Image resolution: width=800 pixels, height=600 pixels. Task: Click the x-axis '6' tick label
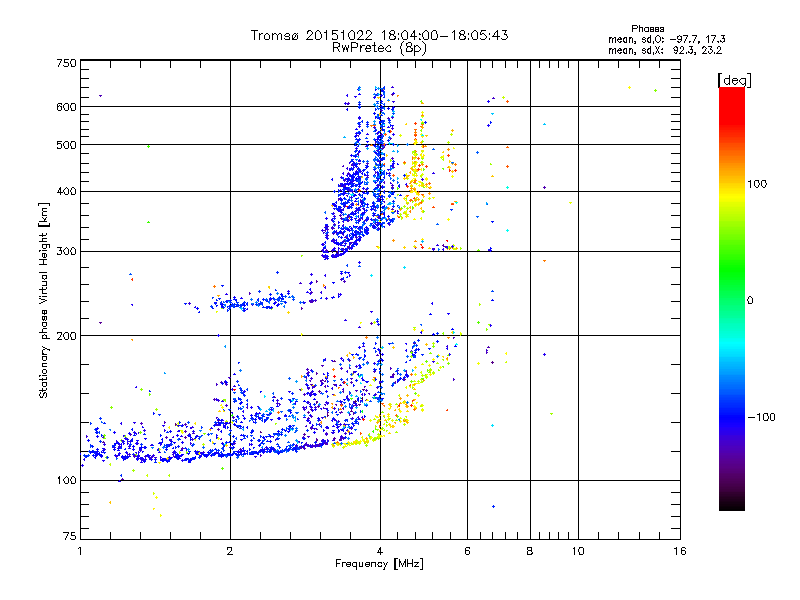point(467,551)
